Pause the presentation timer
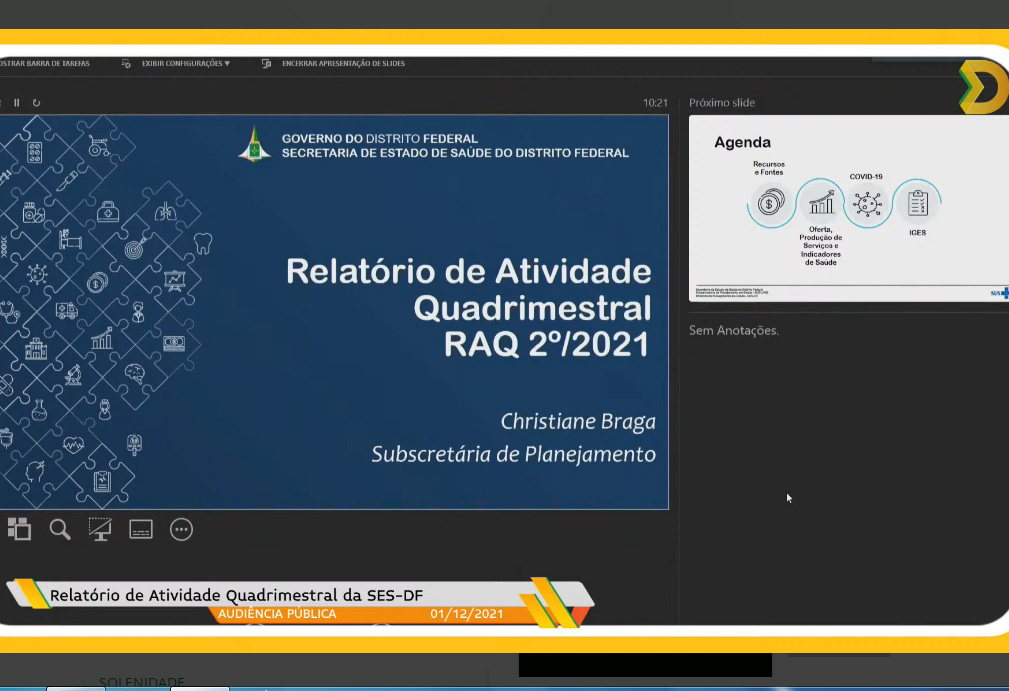Viewport: 1009px width, 691px height. [x=17, y=102]
